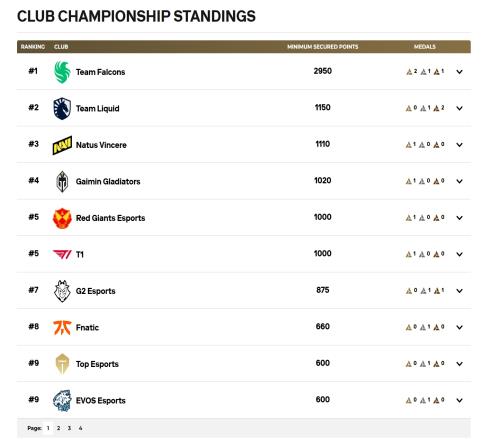Go to page 2 of standings
500x440 pixels.
tap(58, 428)
